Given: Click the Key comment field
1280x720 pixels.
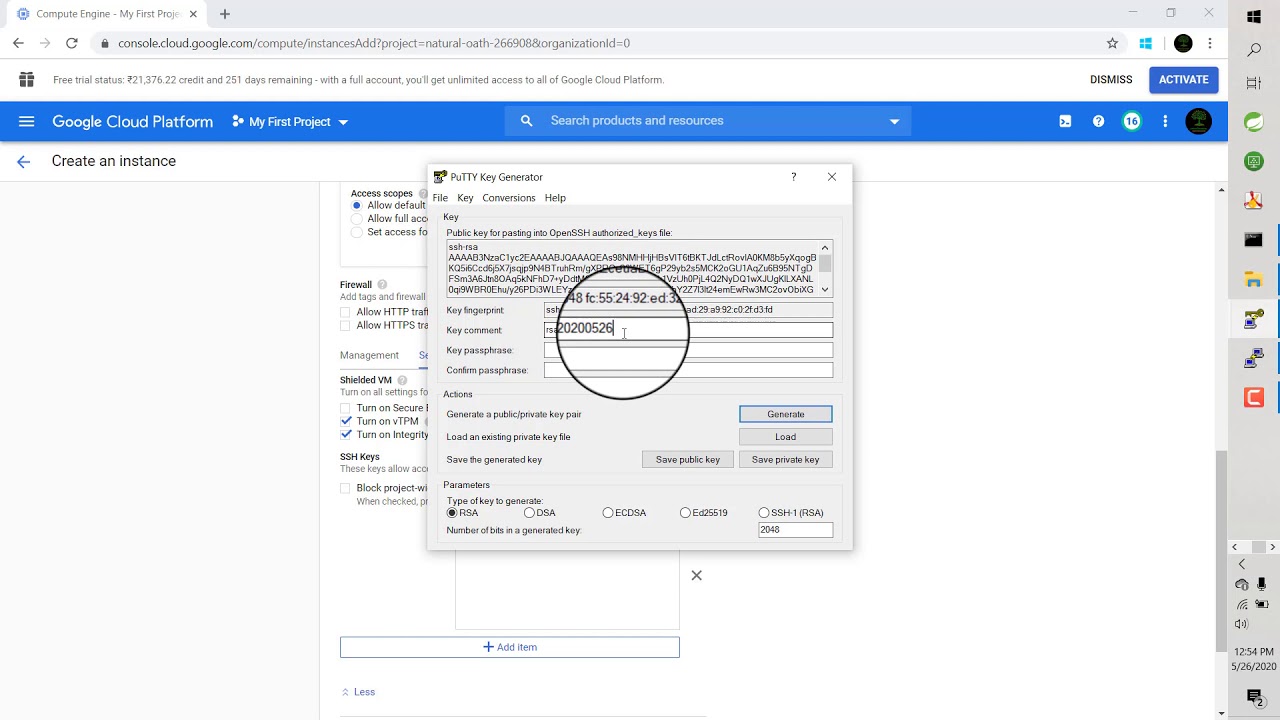Looking at the screenshot, I should pos(688,330).
